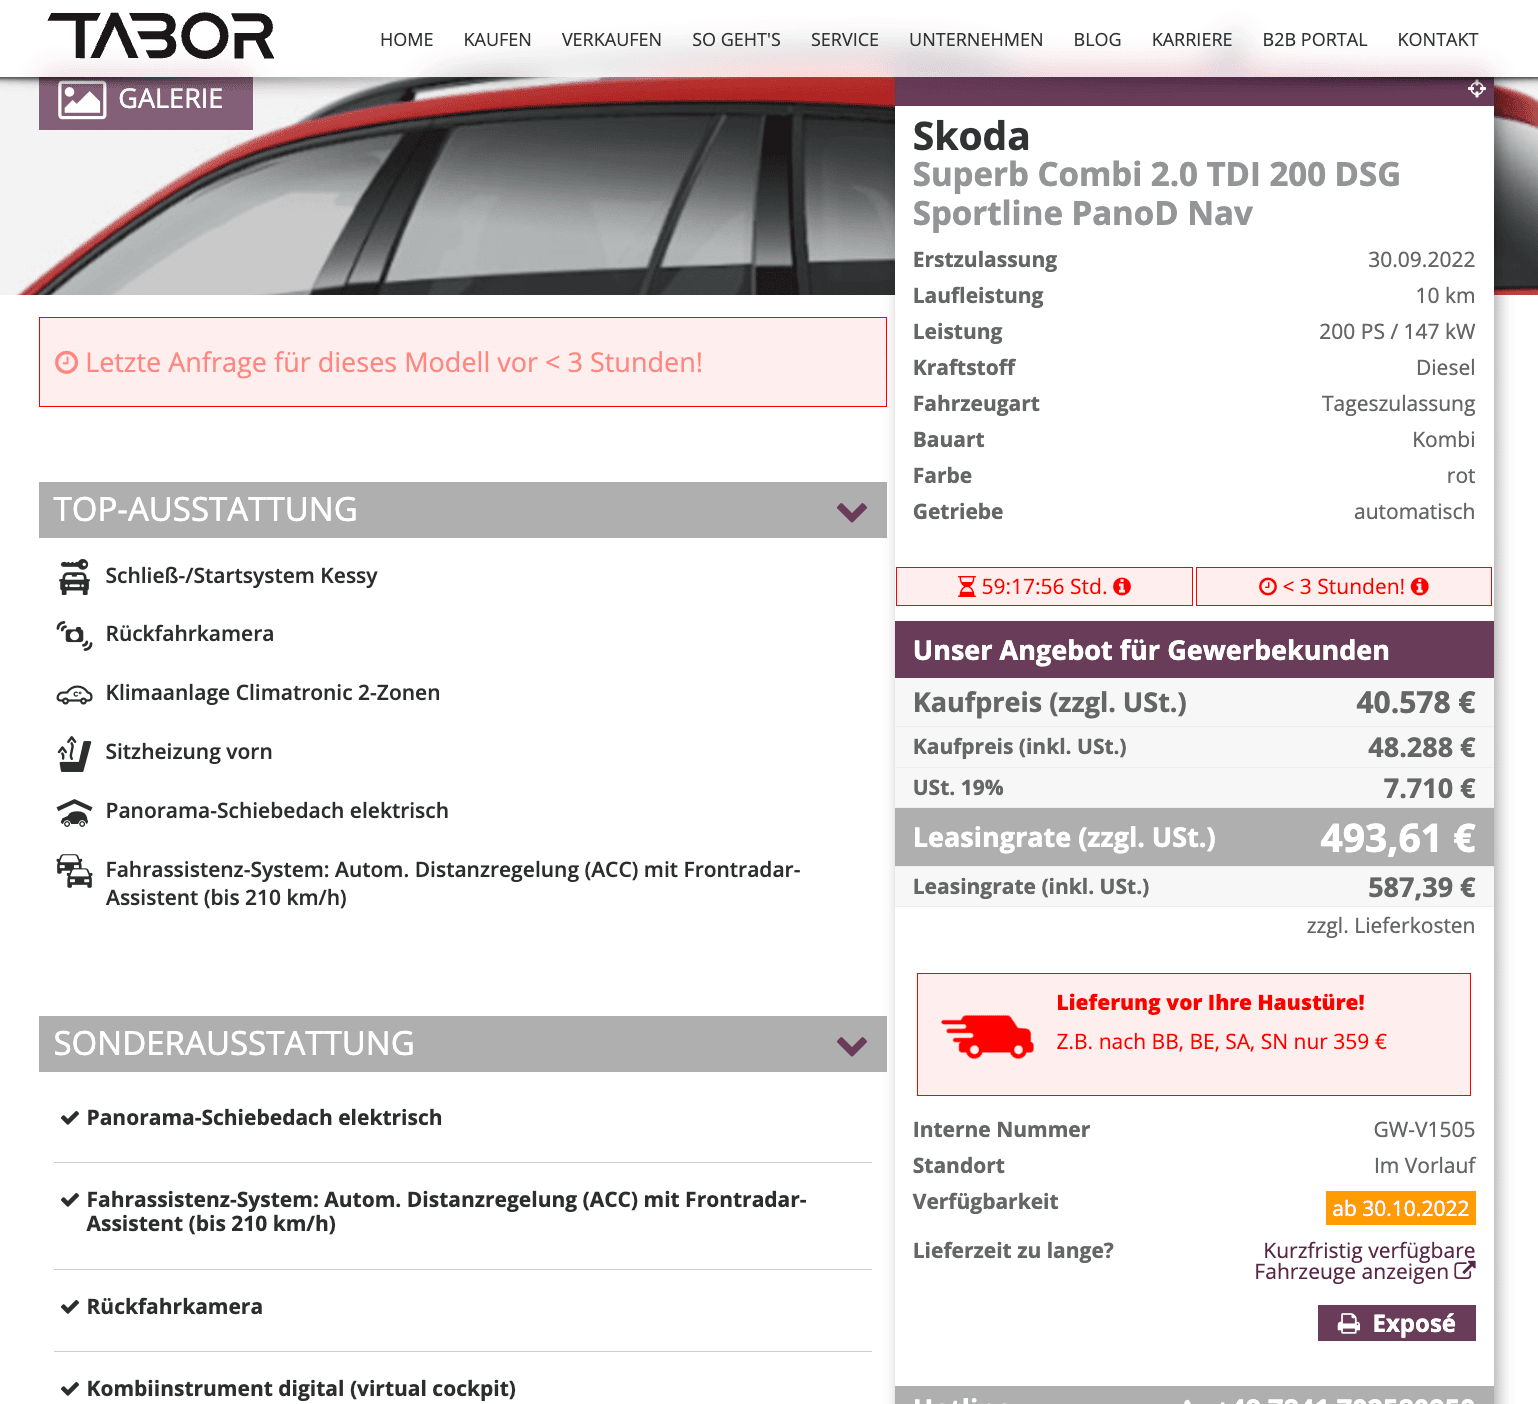
Task: Click the clock icon in the '< 3 Stunden!' box
Action: [1268, 587]
